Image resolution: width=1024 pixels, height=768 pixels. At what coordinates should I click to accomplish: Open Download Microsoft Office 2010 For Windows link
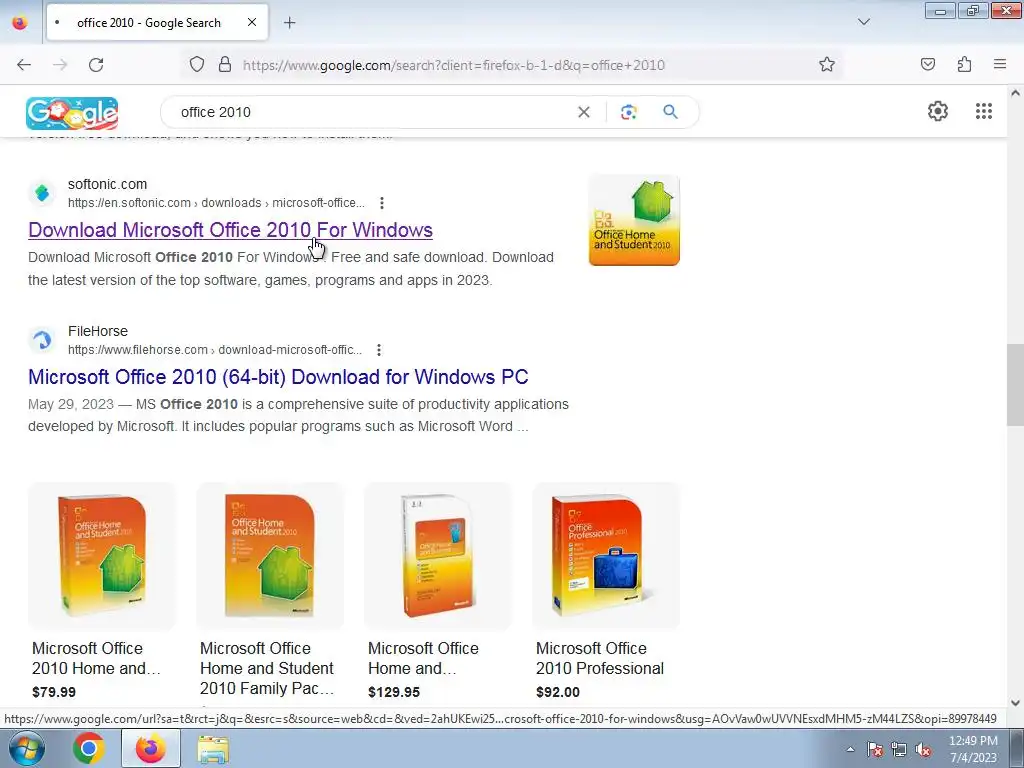click(x=231, y=230)
